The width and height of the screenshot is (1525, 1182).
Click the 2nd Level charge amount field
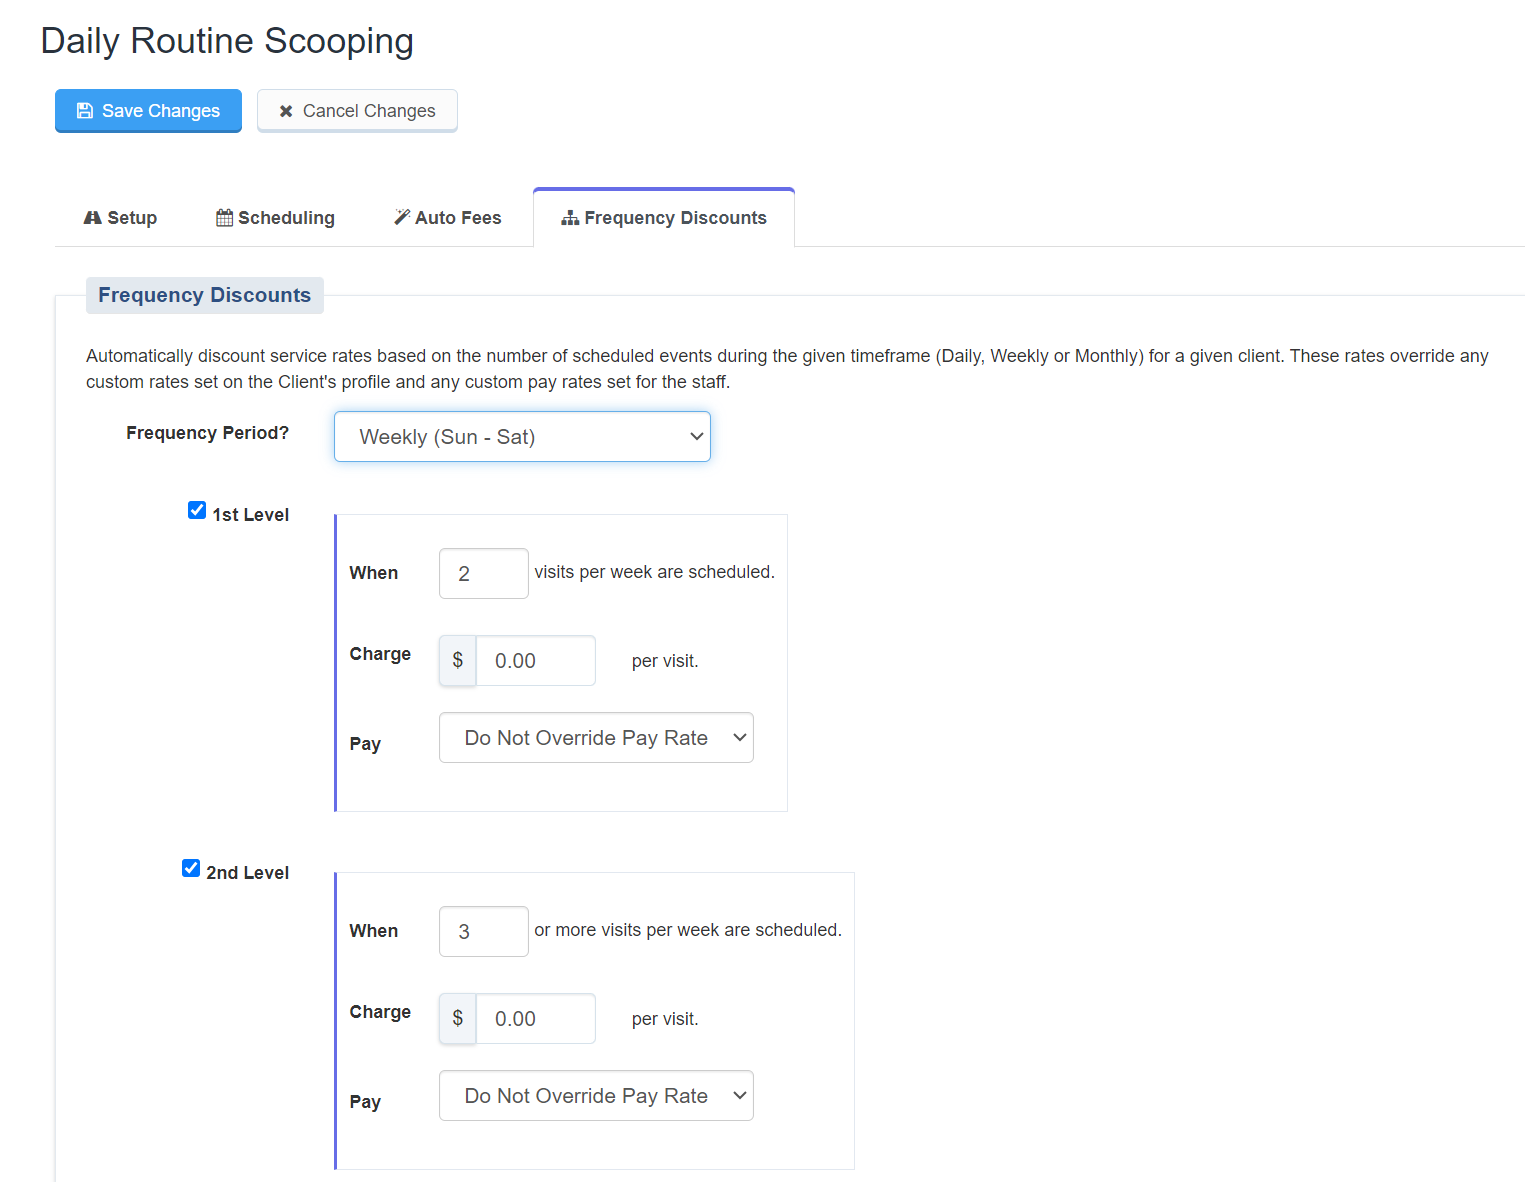tap(536, 1019)
